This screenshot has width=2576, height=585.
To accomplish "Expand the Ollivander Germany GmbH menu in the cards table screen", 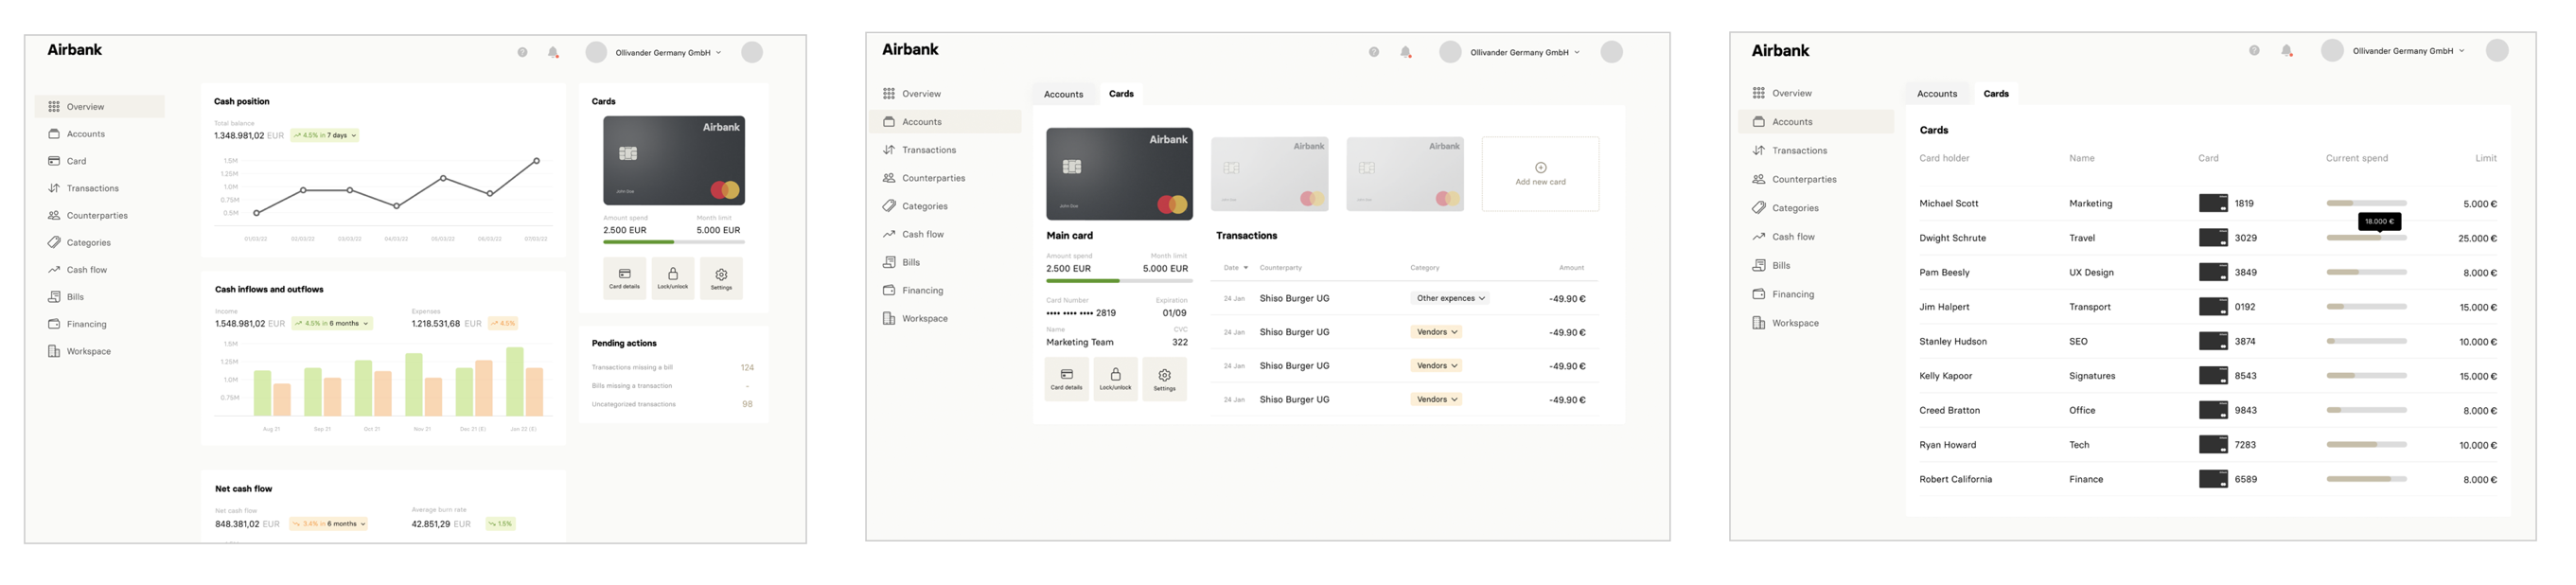I will (x=2408, y=51).
